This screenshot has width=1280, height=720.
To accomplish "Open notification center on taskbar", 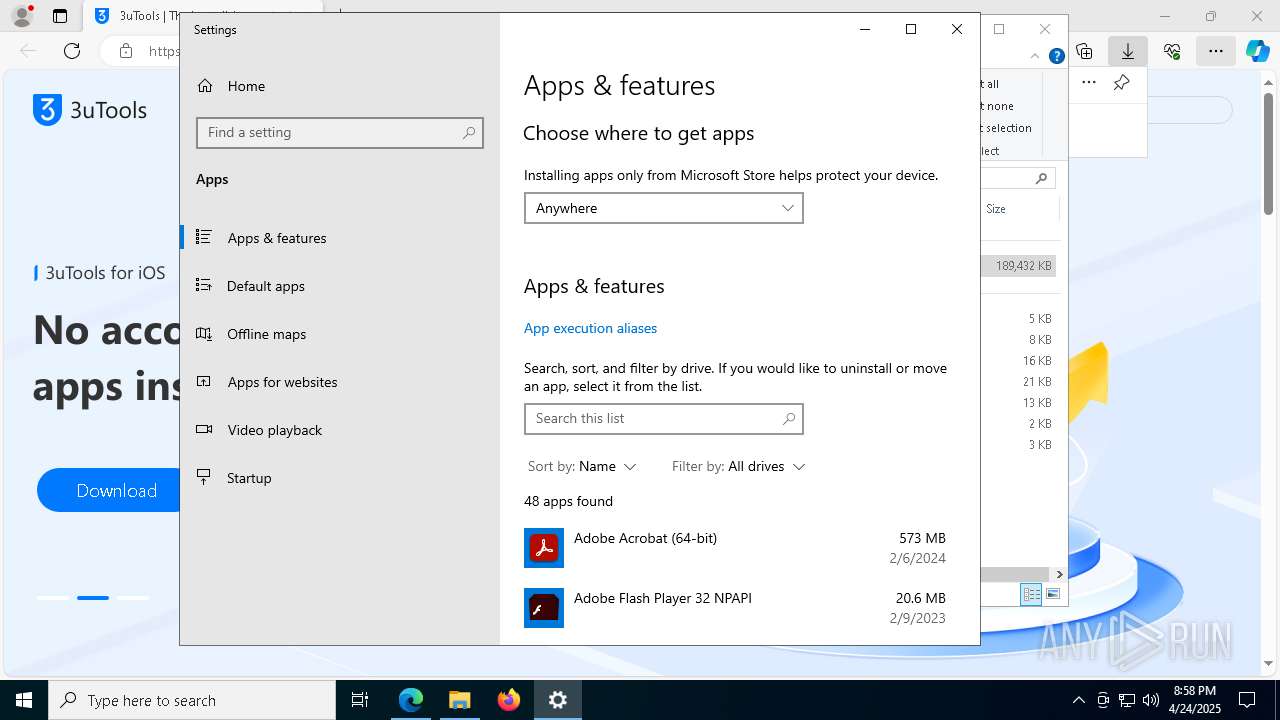I will click(x=1247, y=700).
